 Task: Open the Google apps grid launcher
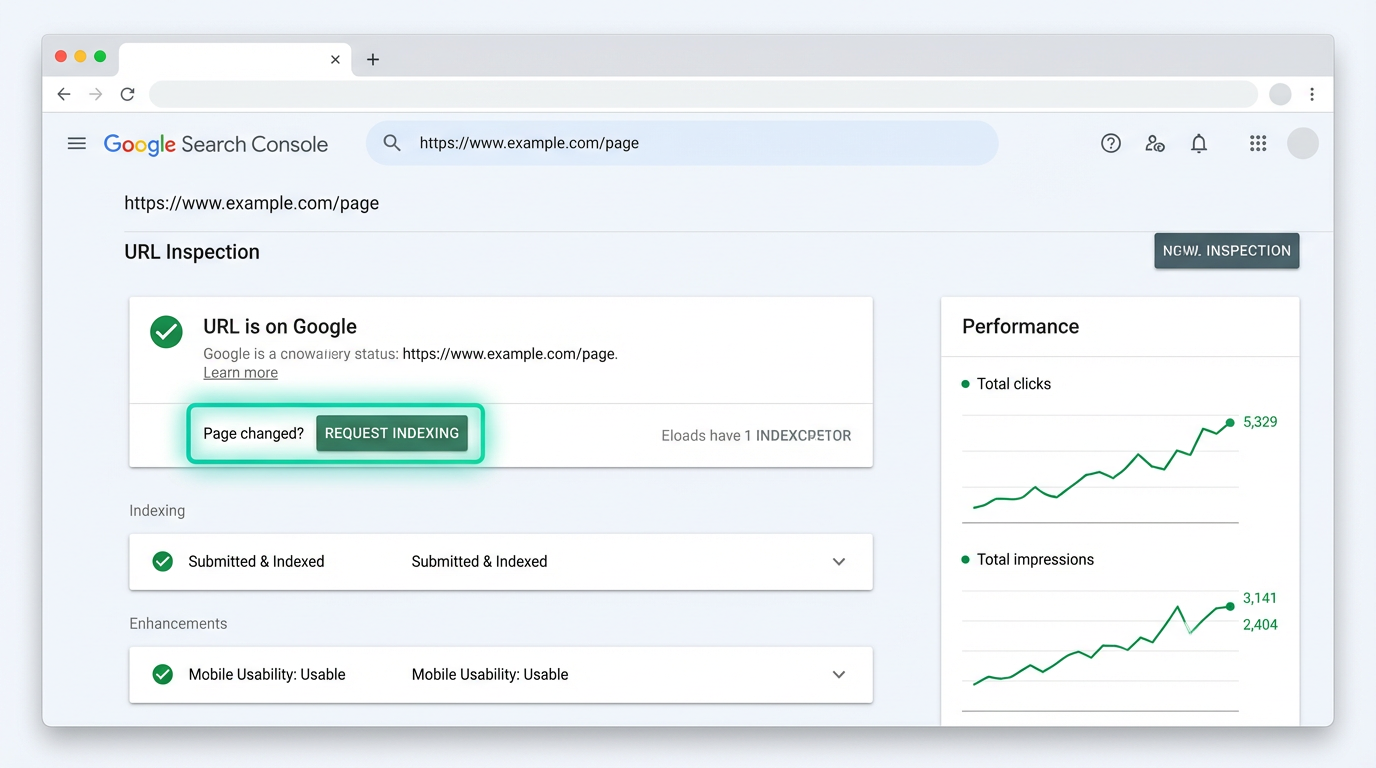tap(1257, 143)
